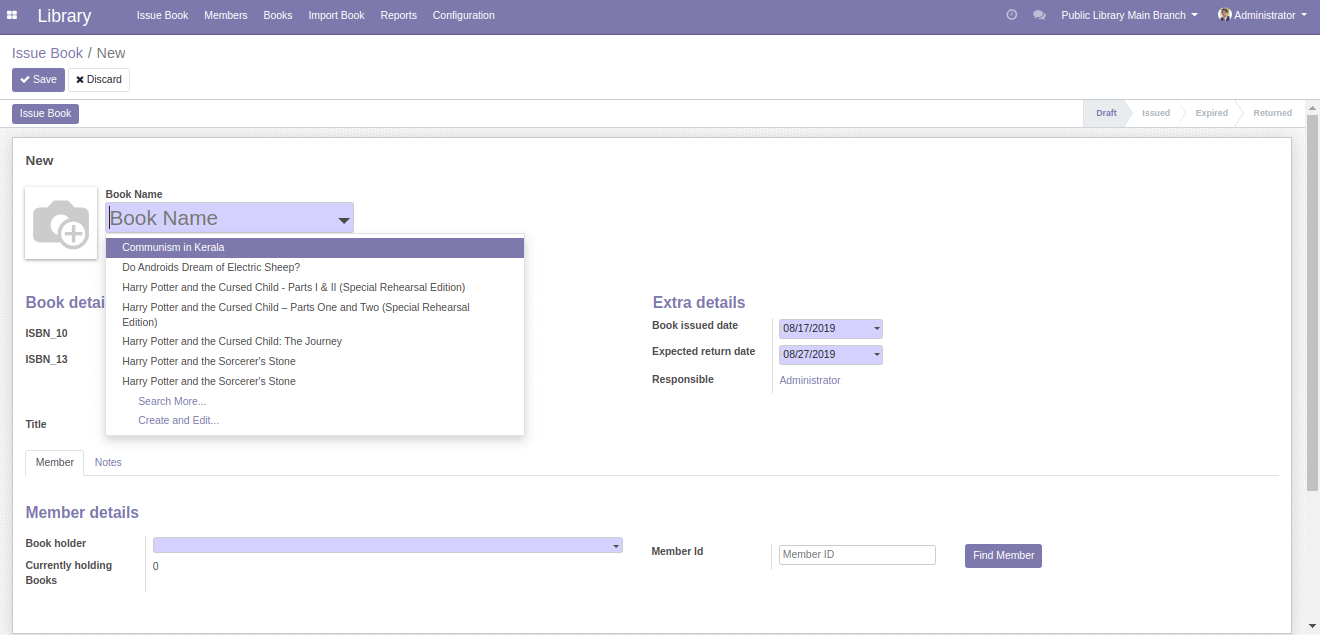Image resolution: width=1320 pixels, height=635 pixels.
Task: Open the apps grid menu icon
Action: pos(12,15)
